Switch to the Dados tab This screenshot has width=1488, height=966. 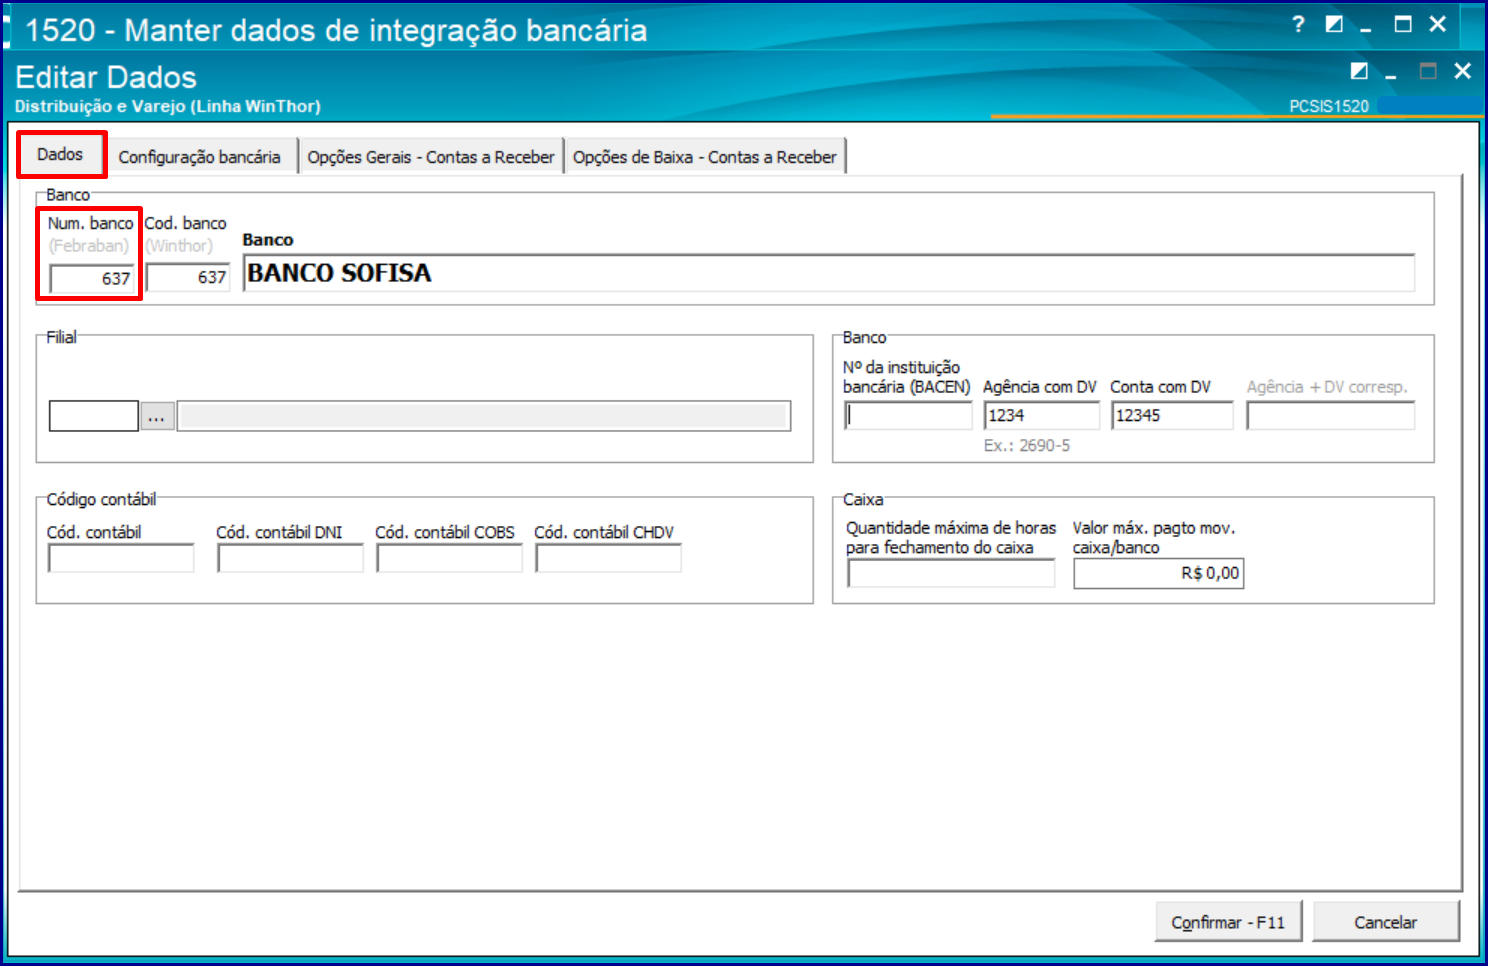(x=60, y=155)
